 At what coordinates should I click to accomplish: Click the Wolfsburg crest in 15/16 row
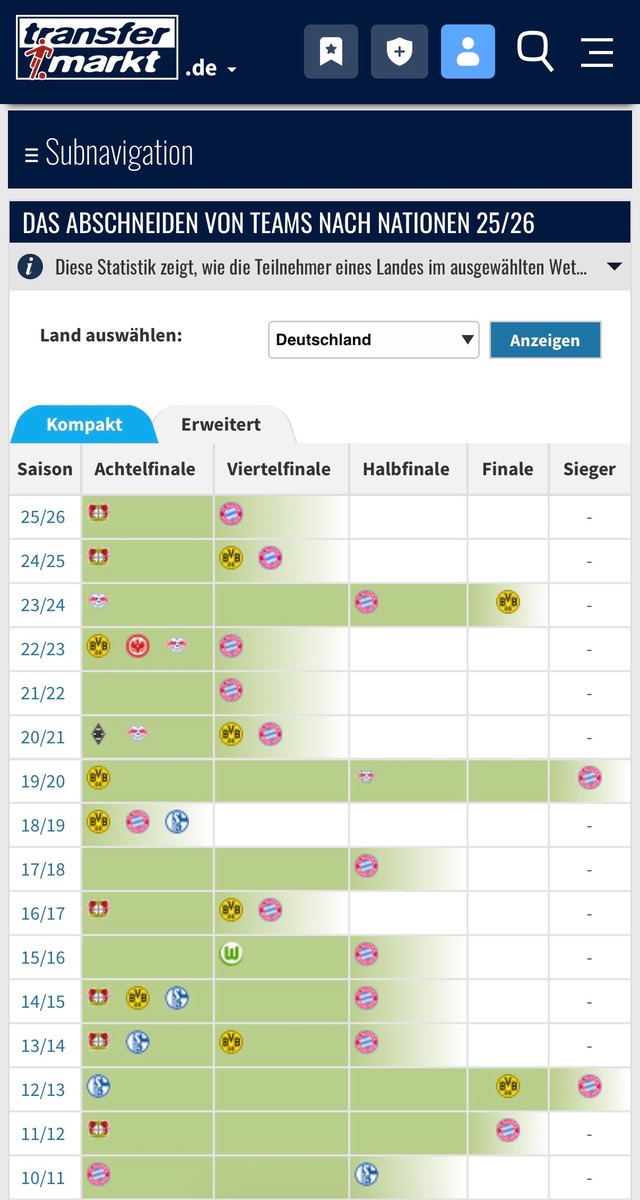coord(231,954)
